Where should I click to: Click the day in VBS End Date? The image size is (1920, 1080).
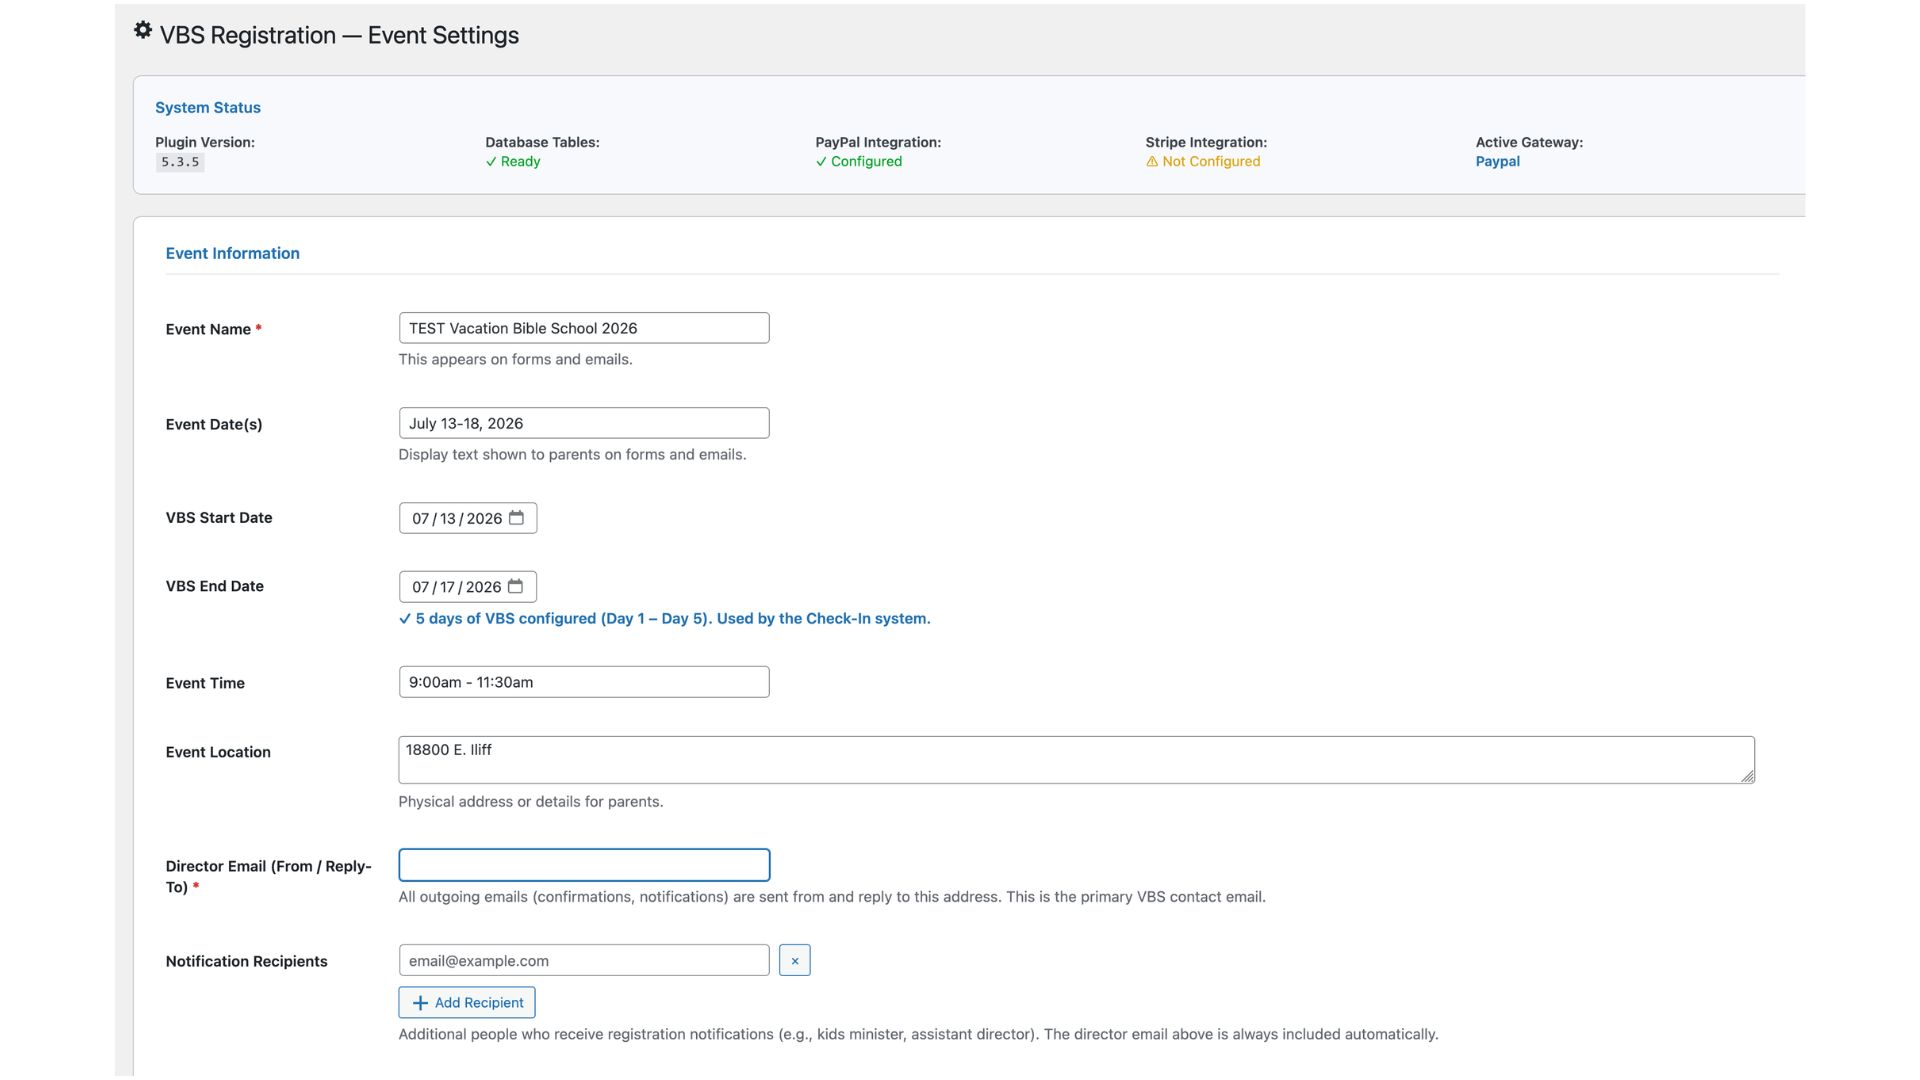click(447, 588)
